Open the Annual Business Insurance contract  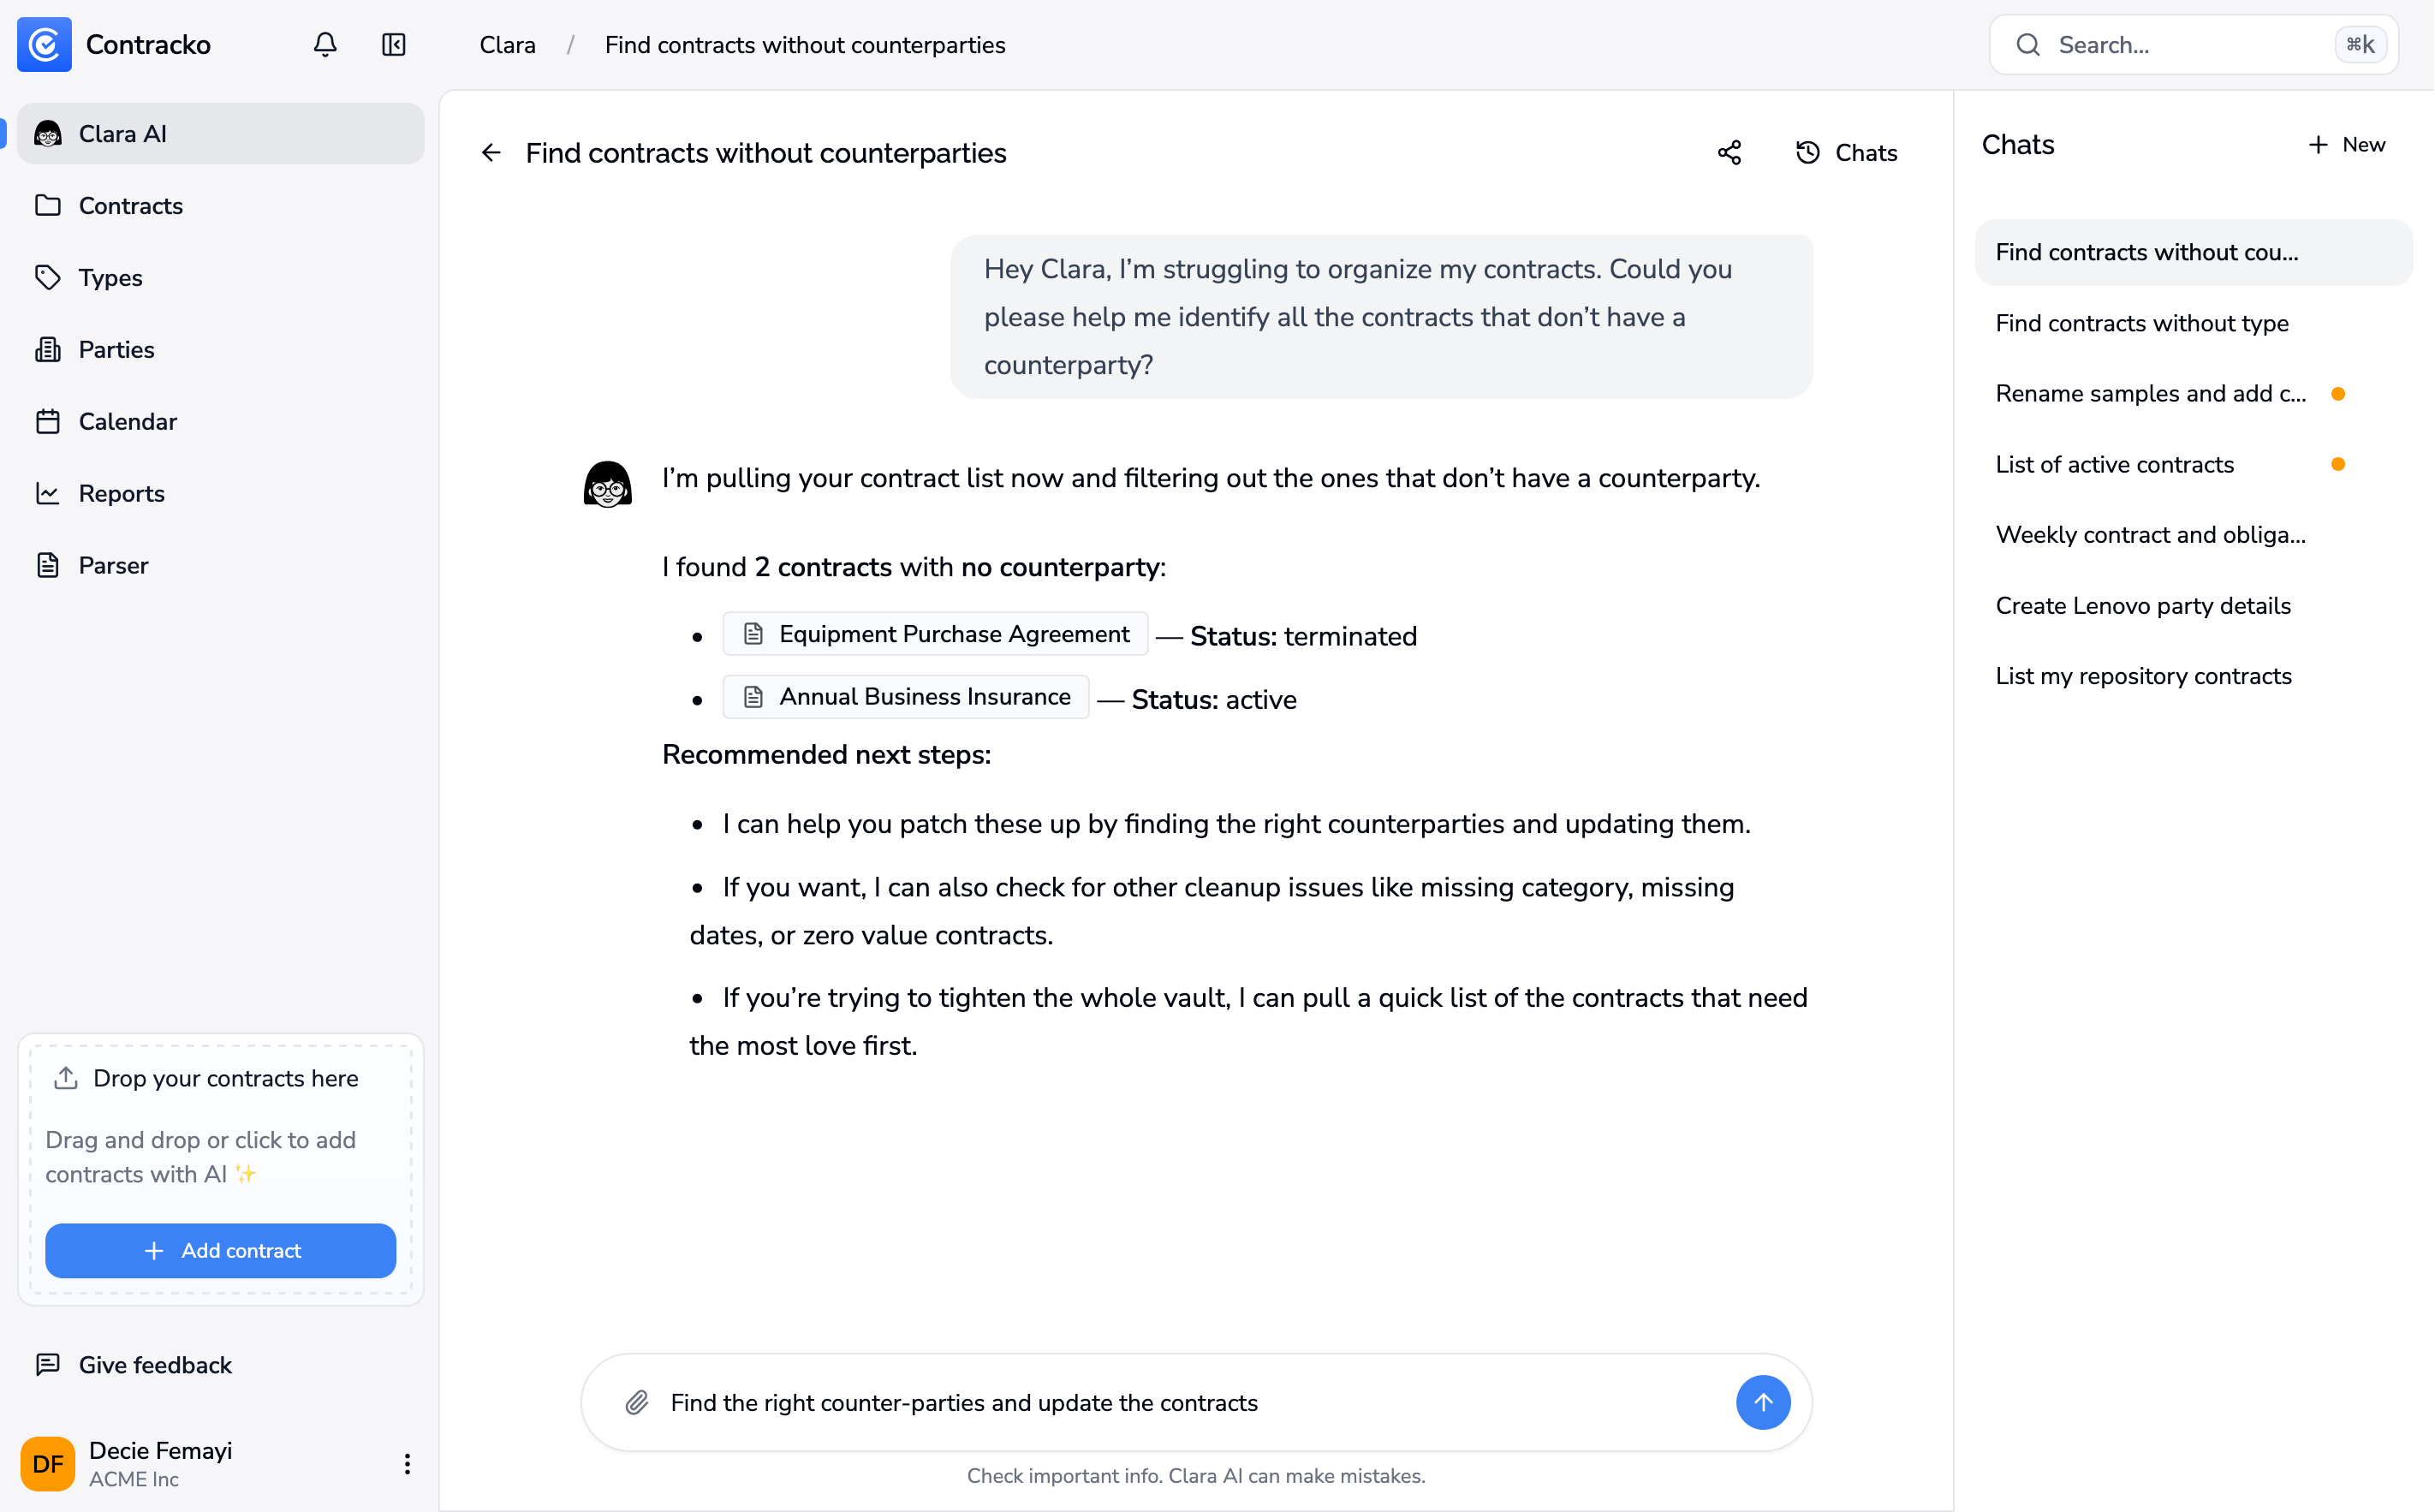tap(905, 697)
